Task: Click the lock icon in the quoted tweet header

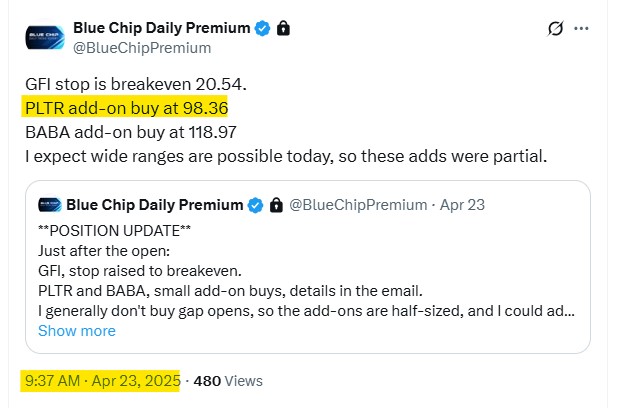Action: pyautogui.click(x=276, y=205)
